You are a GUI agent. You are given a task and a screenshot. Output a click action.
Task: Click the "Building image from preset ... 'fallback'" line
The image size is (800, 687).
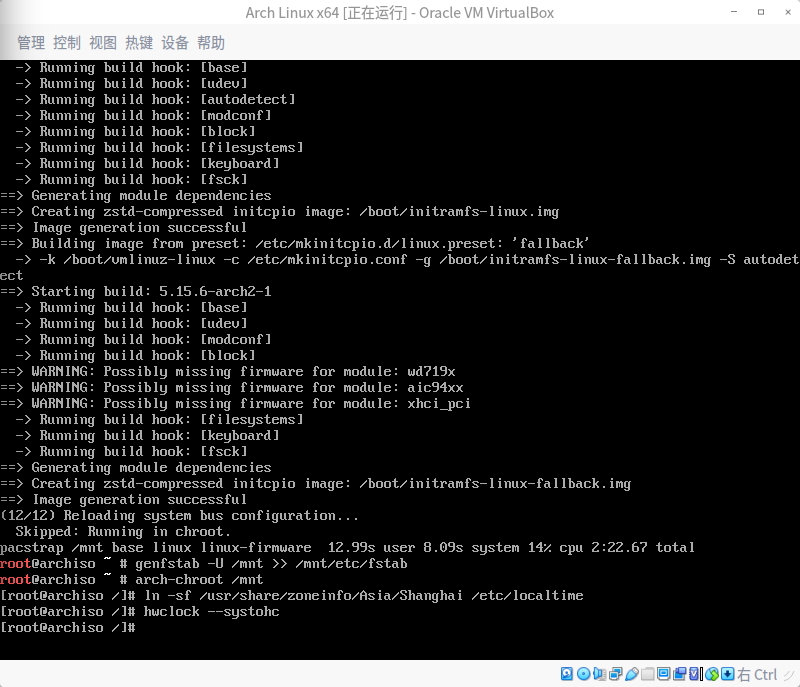[x=295, y=243]
